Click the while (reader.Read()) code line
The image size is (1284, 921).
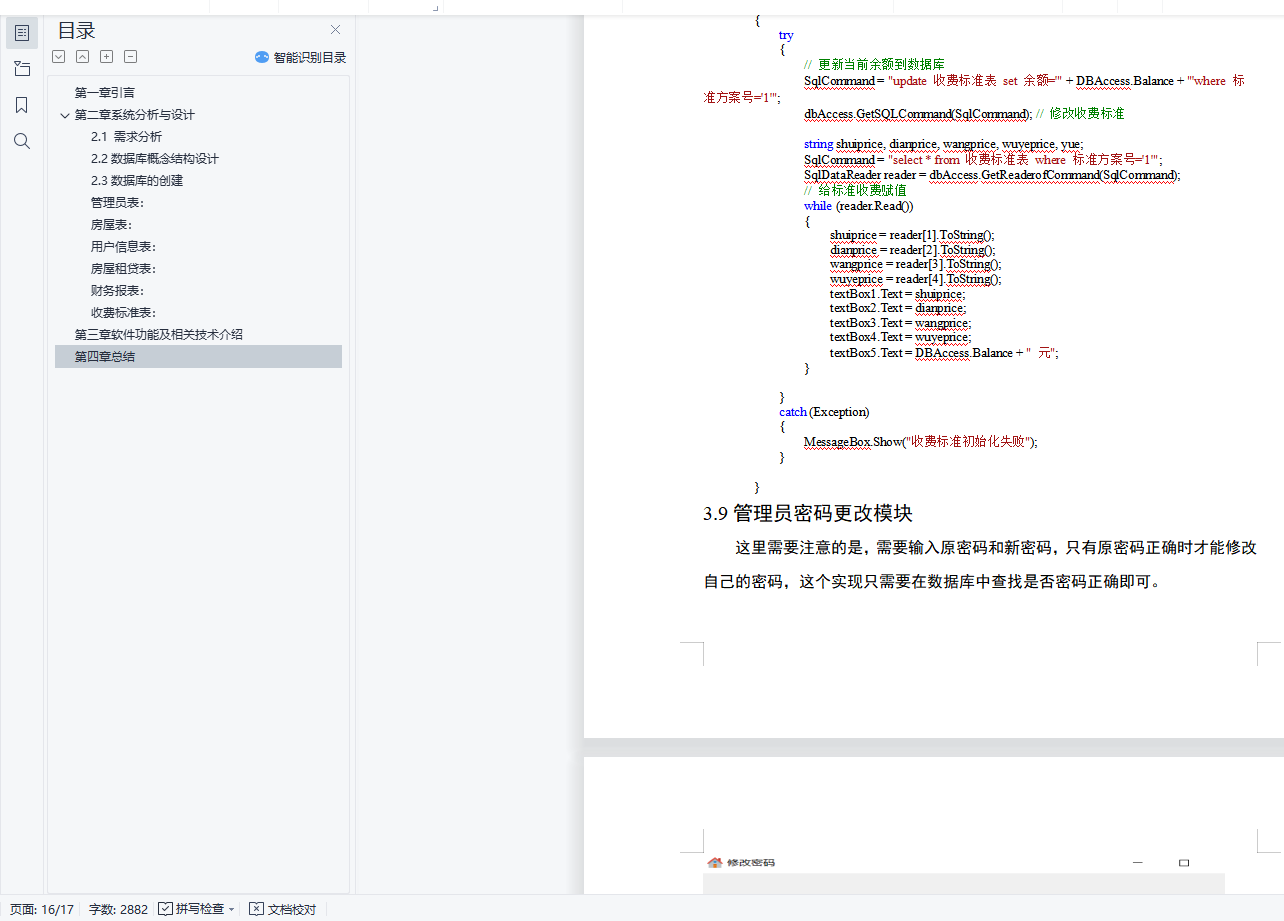click(859, 205)
